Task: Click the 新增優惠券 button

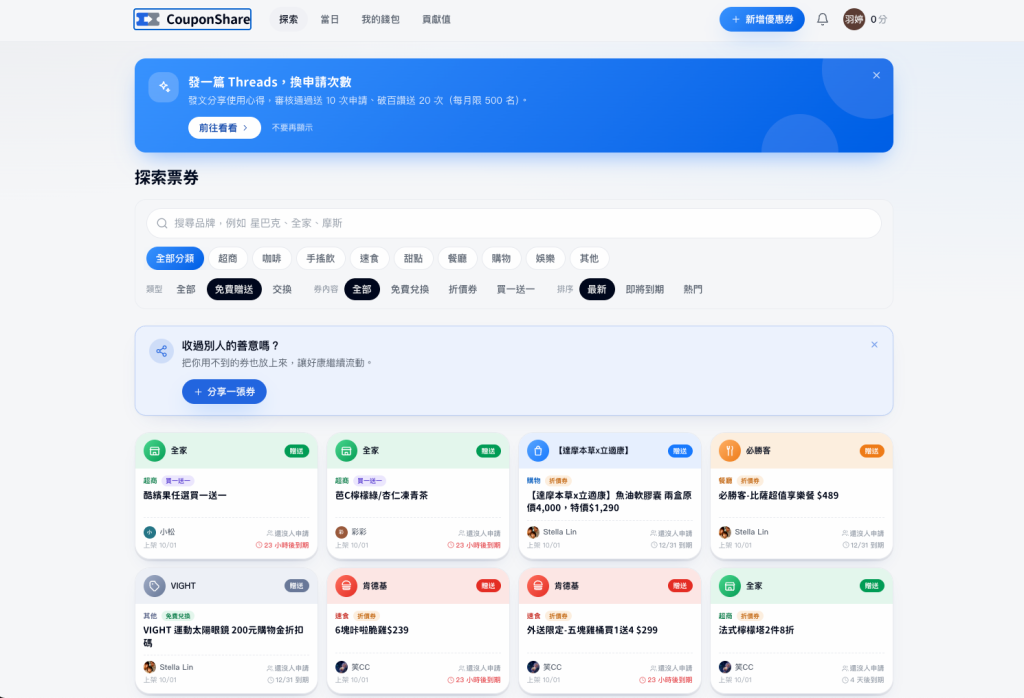Action: tap(762, 20)
